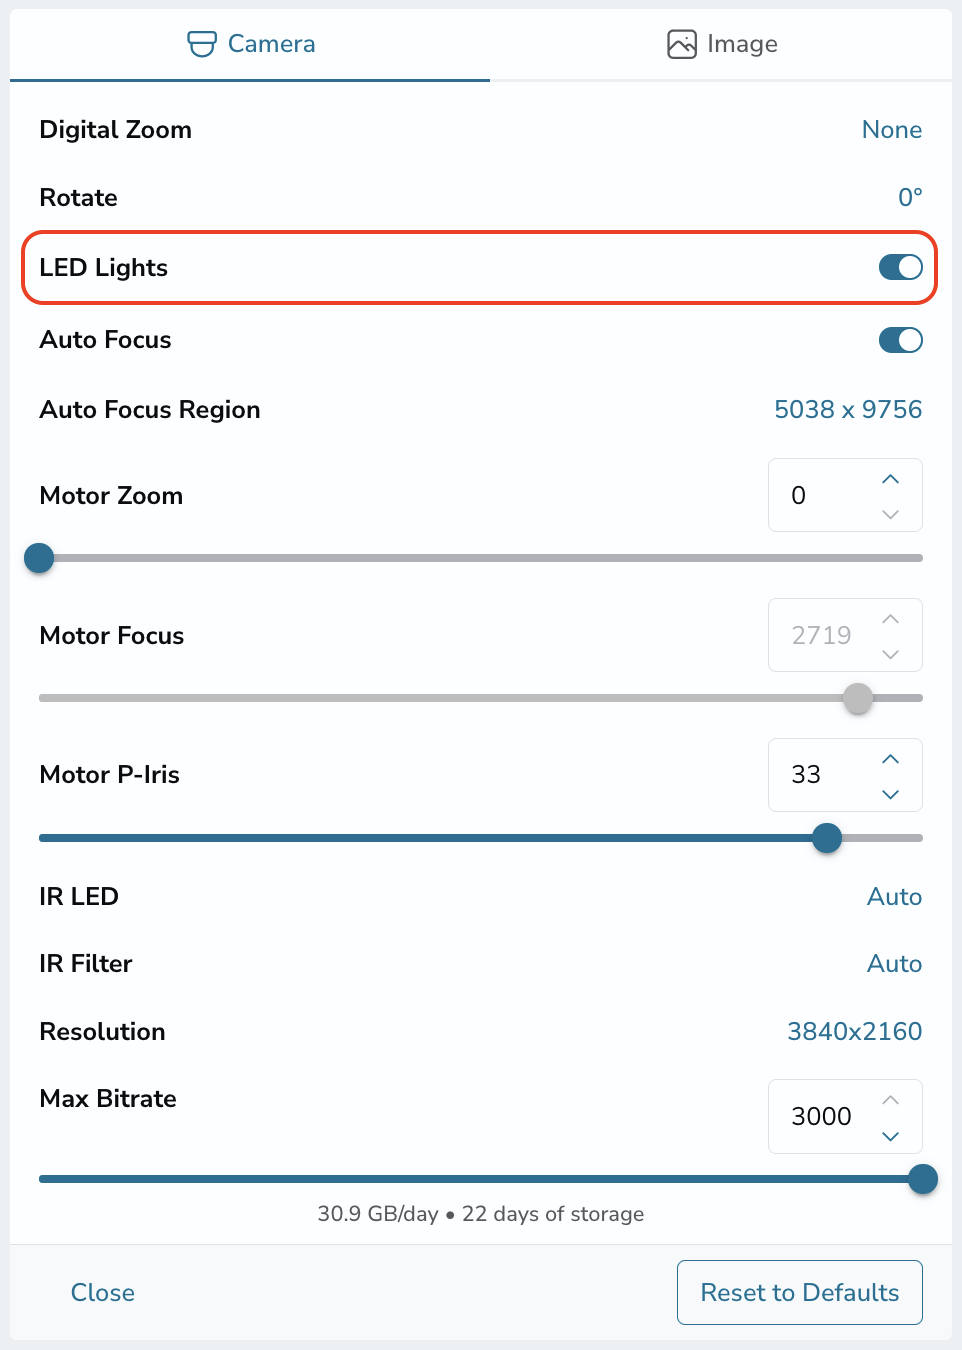Click the Reset to Defaults button
Image resolution: width=962 pixels, height=1350 pixels.
[x=800, y=1292]
